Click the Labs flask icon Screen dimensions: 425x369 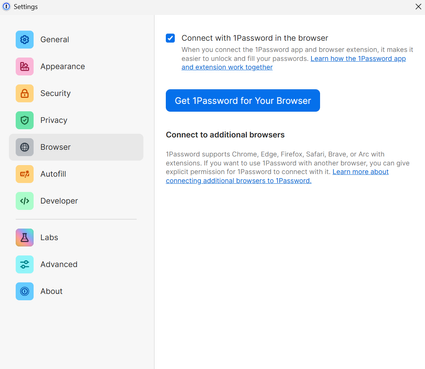pyautogui.click(x=24, y=237)
